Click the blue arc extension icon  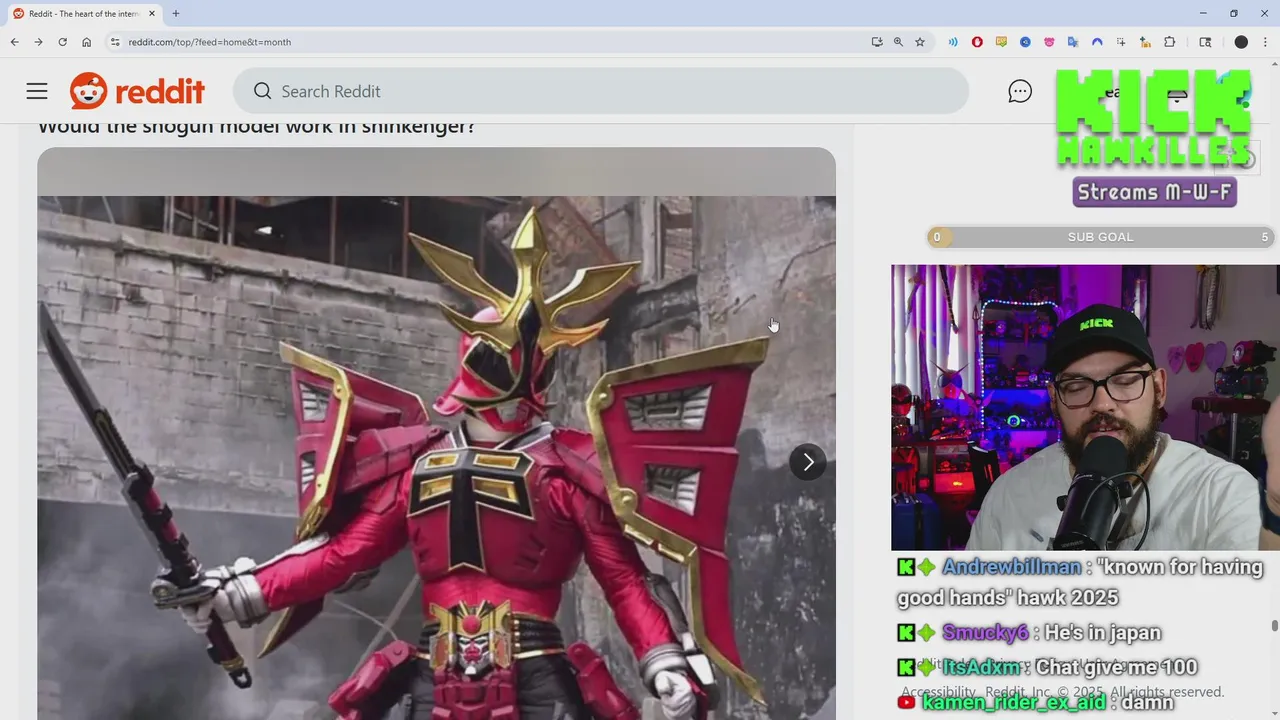(x=1097, y=42)
